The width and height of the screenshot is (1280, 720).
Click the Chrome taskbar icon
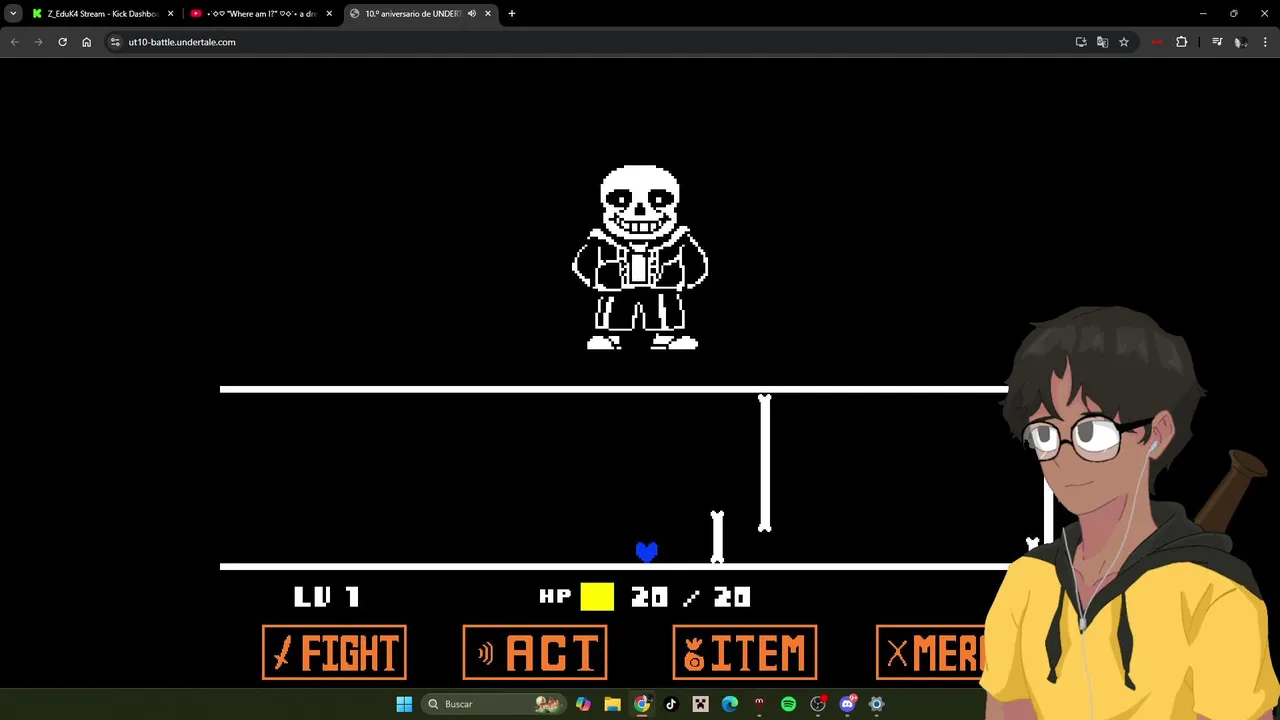[x=642, y=704]
